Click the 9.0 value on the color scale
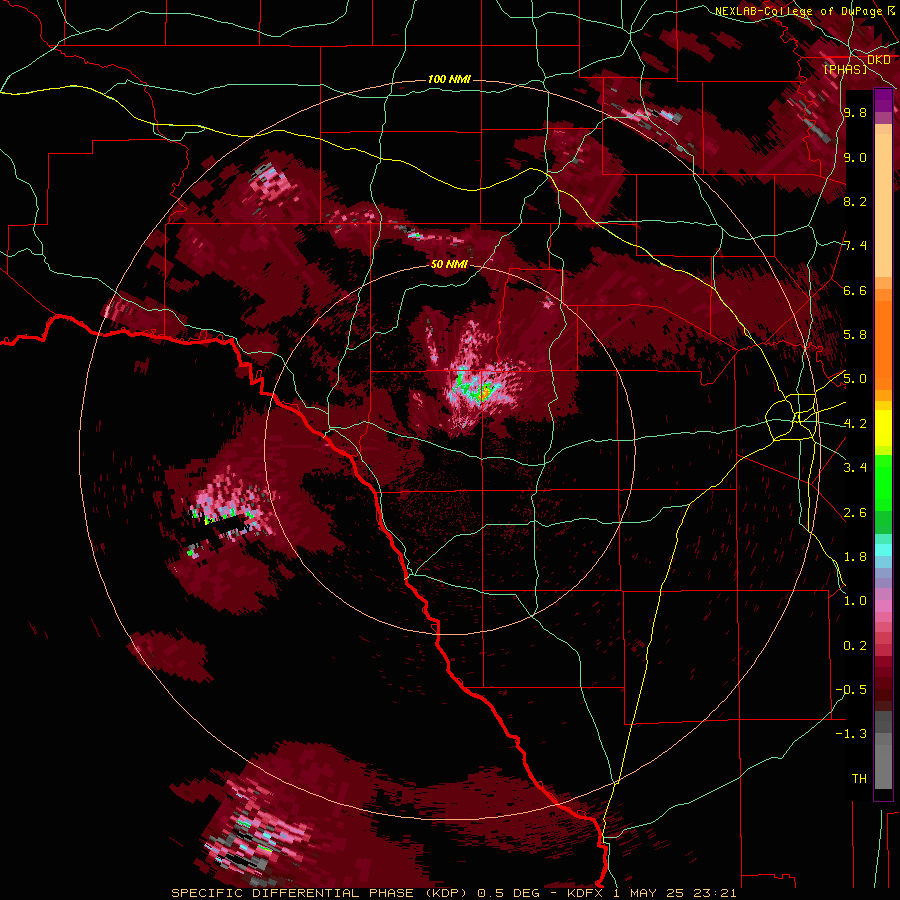The width and height of the screenshot is (900, 900). point(855,157)
